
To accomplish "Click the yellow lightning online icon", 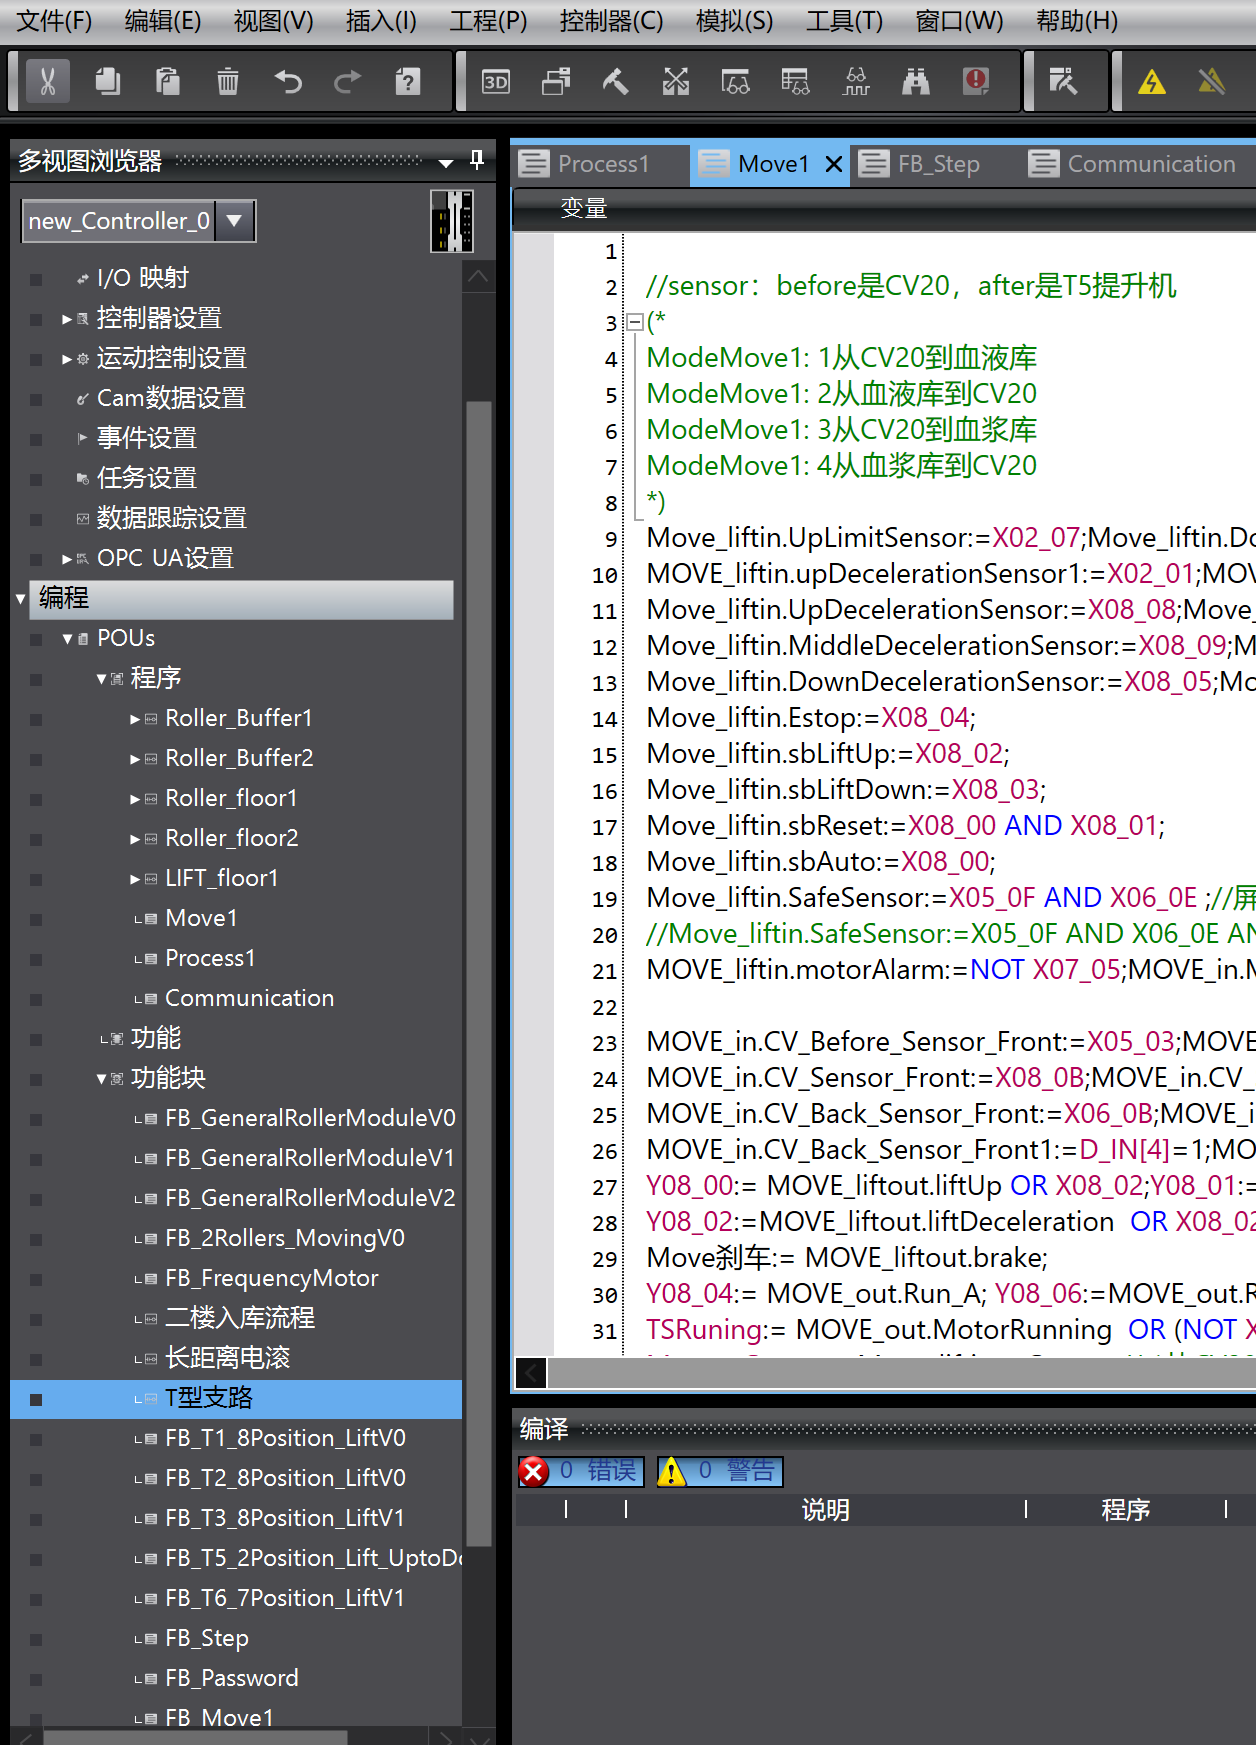I will click(x=1152, y=82).
